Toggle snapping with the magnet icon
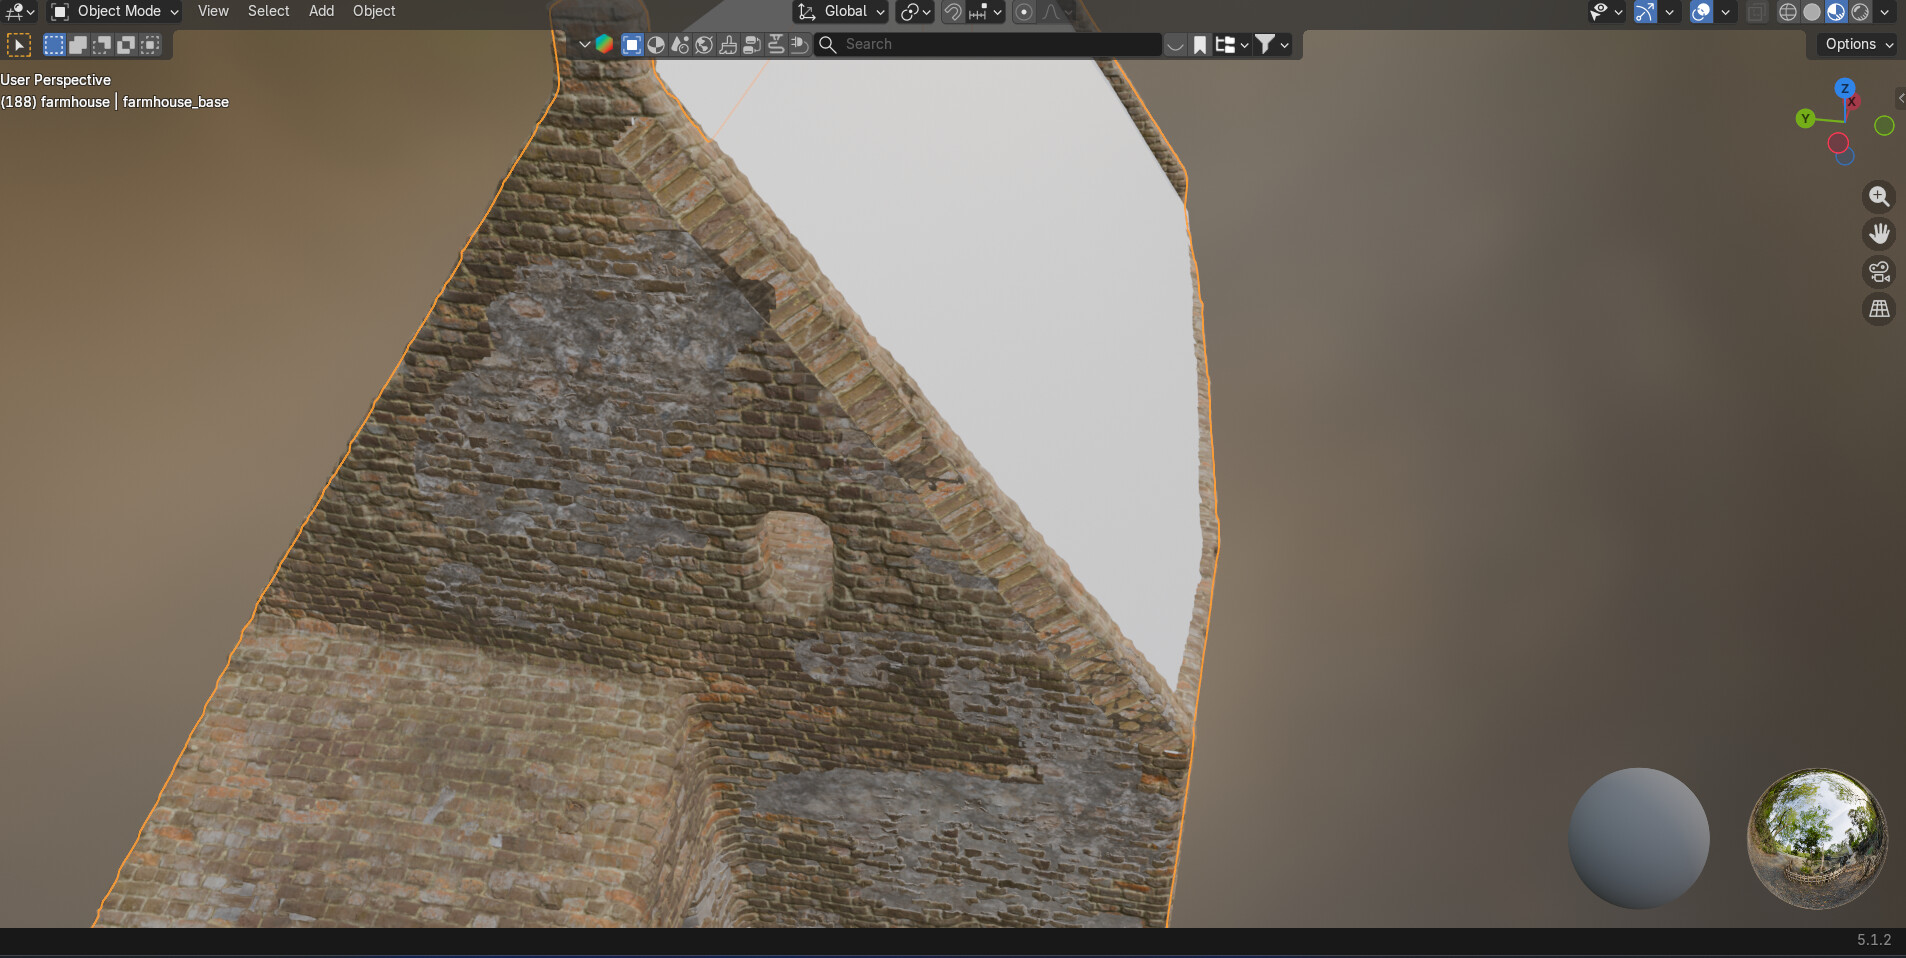Viewport: 1906px width, 958px height. point(953,12)
